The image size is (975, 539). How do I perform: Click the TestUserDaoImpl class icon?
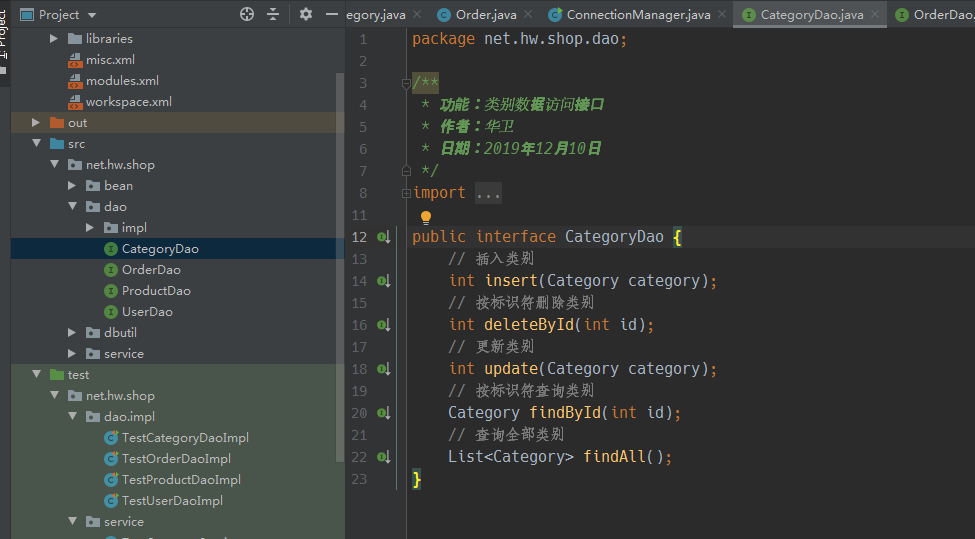coord(111,500)
